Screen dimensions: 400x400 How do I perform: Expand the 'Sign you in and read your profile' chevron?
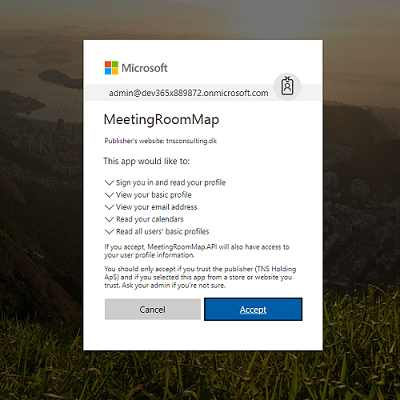click(109, 183)
